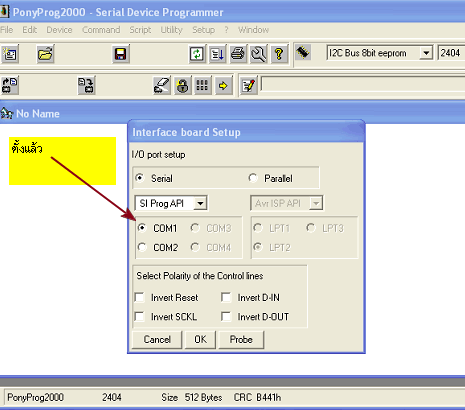Select the LPT3 radio button
The height and width of the screenshot is (410, 465).
[311, 228]
